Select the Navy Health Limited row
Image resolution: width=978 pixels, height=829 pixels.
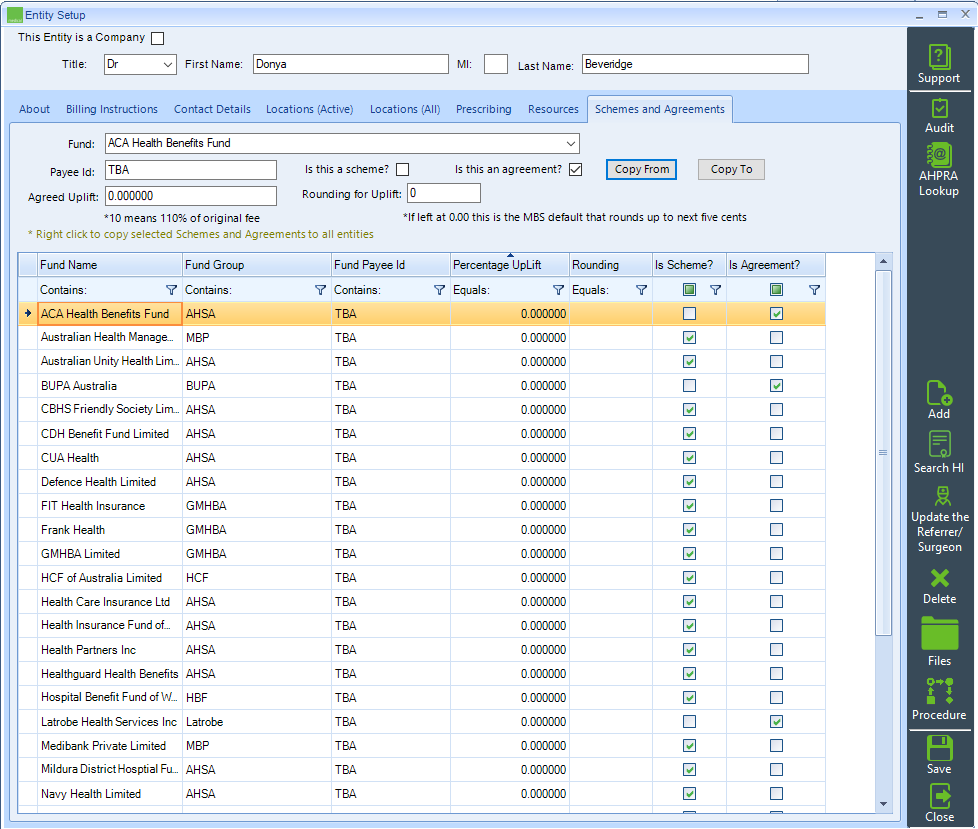[422, 793]
